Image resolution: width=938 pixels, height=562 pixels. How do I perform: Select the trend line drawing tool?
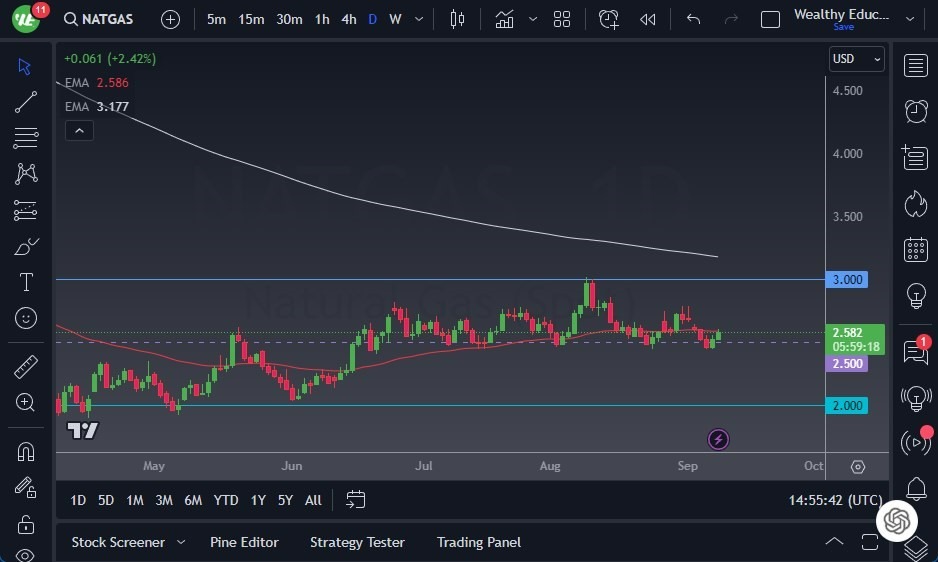point(26,102)
